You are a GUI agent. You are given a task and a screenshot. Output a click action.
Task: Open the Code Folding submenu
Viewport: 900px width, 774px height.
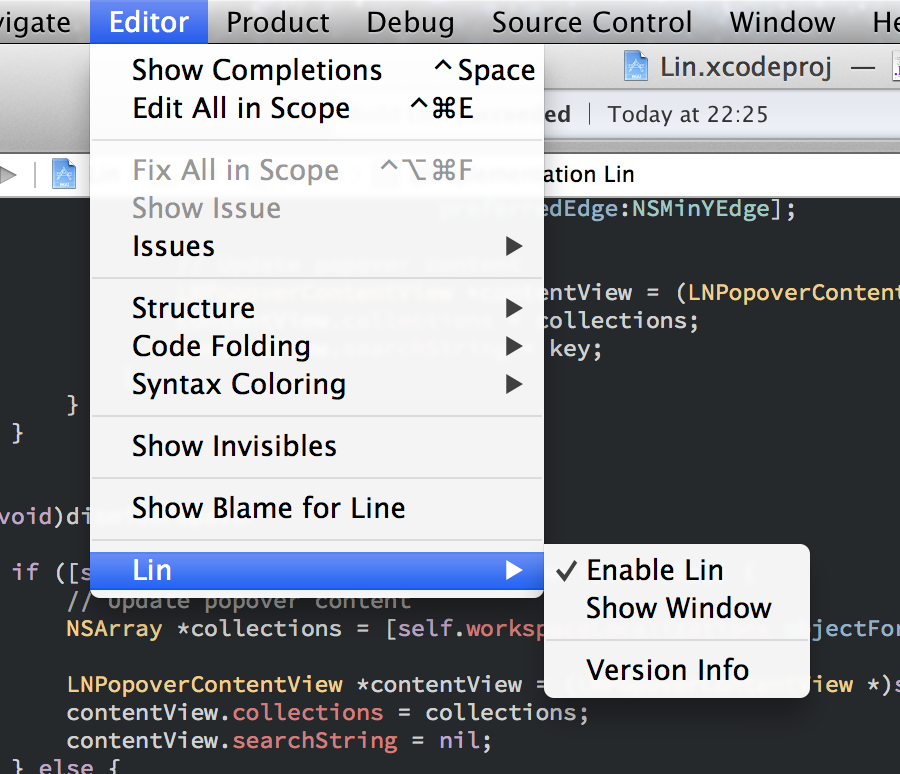221,346
